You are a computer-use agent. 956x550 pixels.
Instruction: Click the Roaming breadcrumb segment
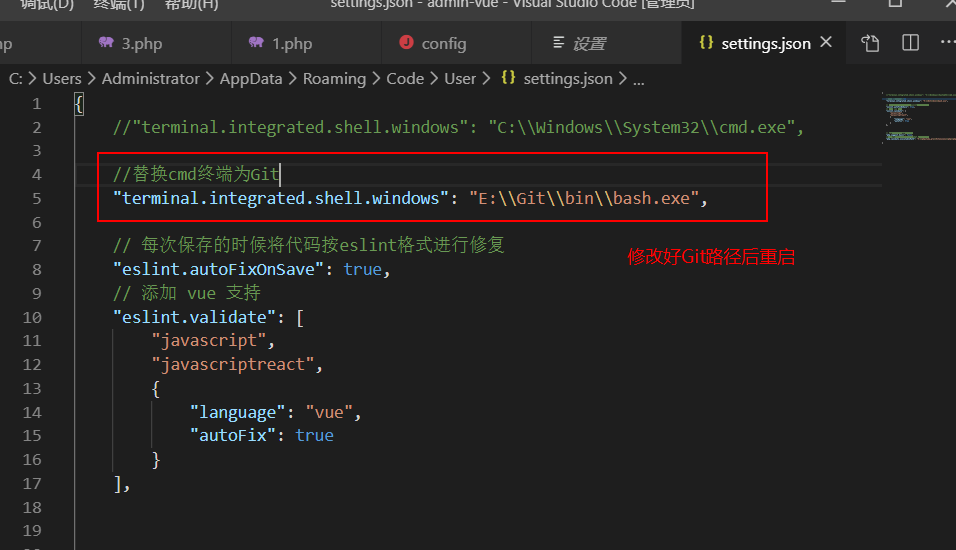[334, 79]
